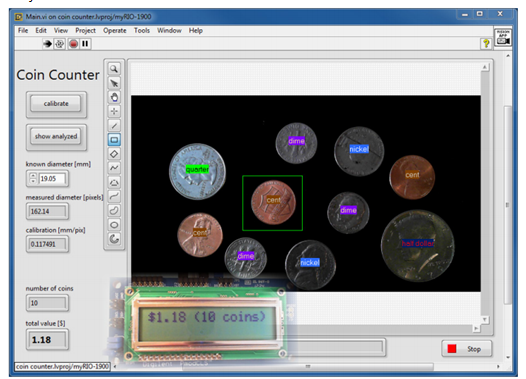This screenshot has width=526, height=379.
Task: Click the Stop button
Action: click(467, 349)
